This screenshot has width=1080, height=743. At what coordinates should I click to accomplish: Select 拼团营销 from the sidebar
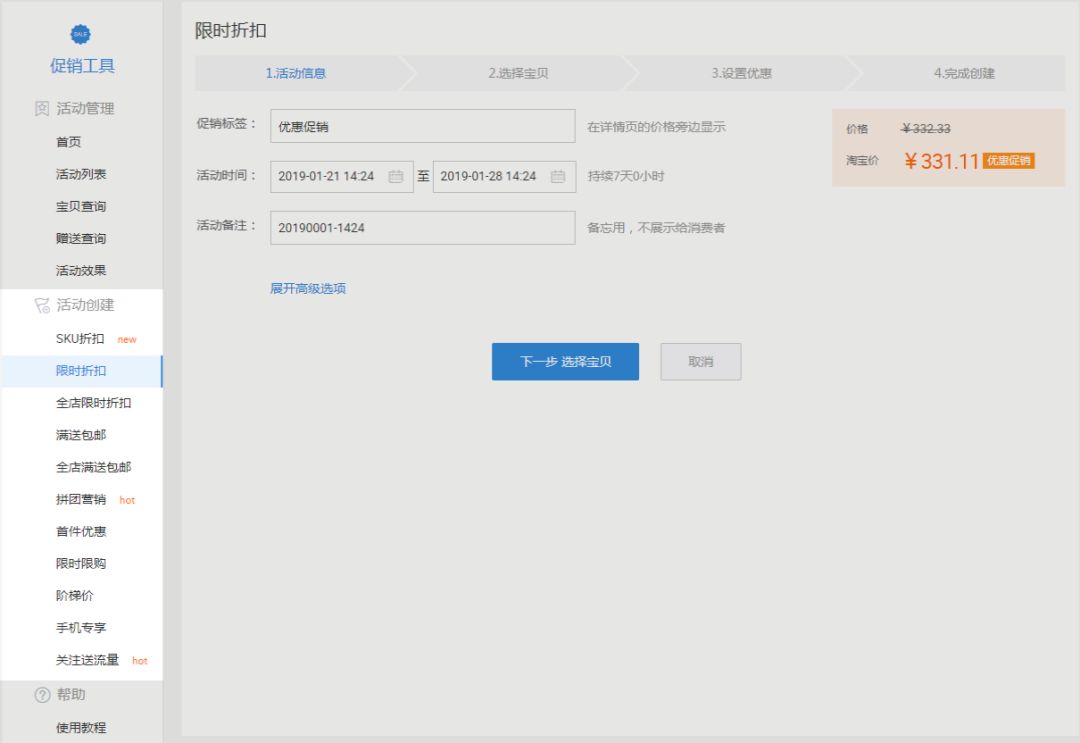tap(81, 499)
